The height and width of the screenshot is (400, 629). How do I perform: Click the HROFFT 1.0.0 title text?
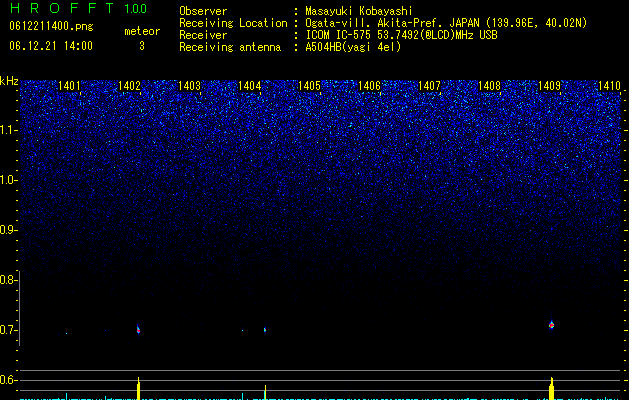78,8
